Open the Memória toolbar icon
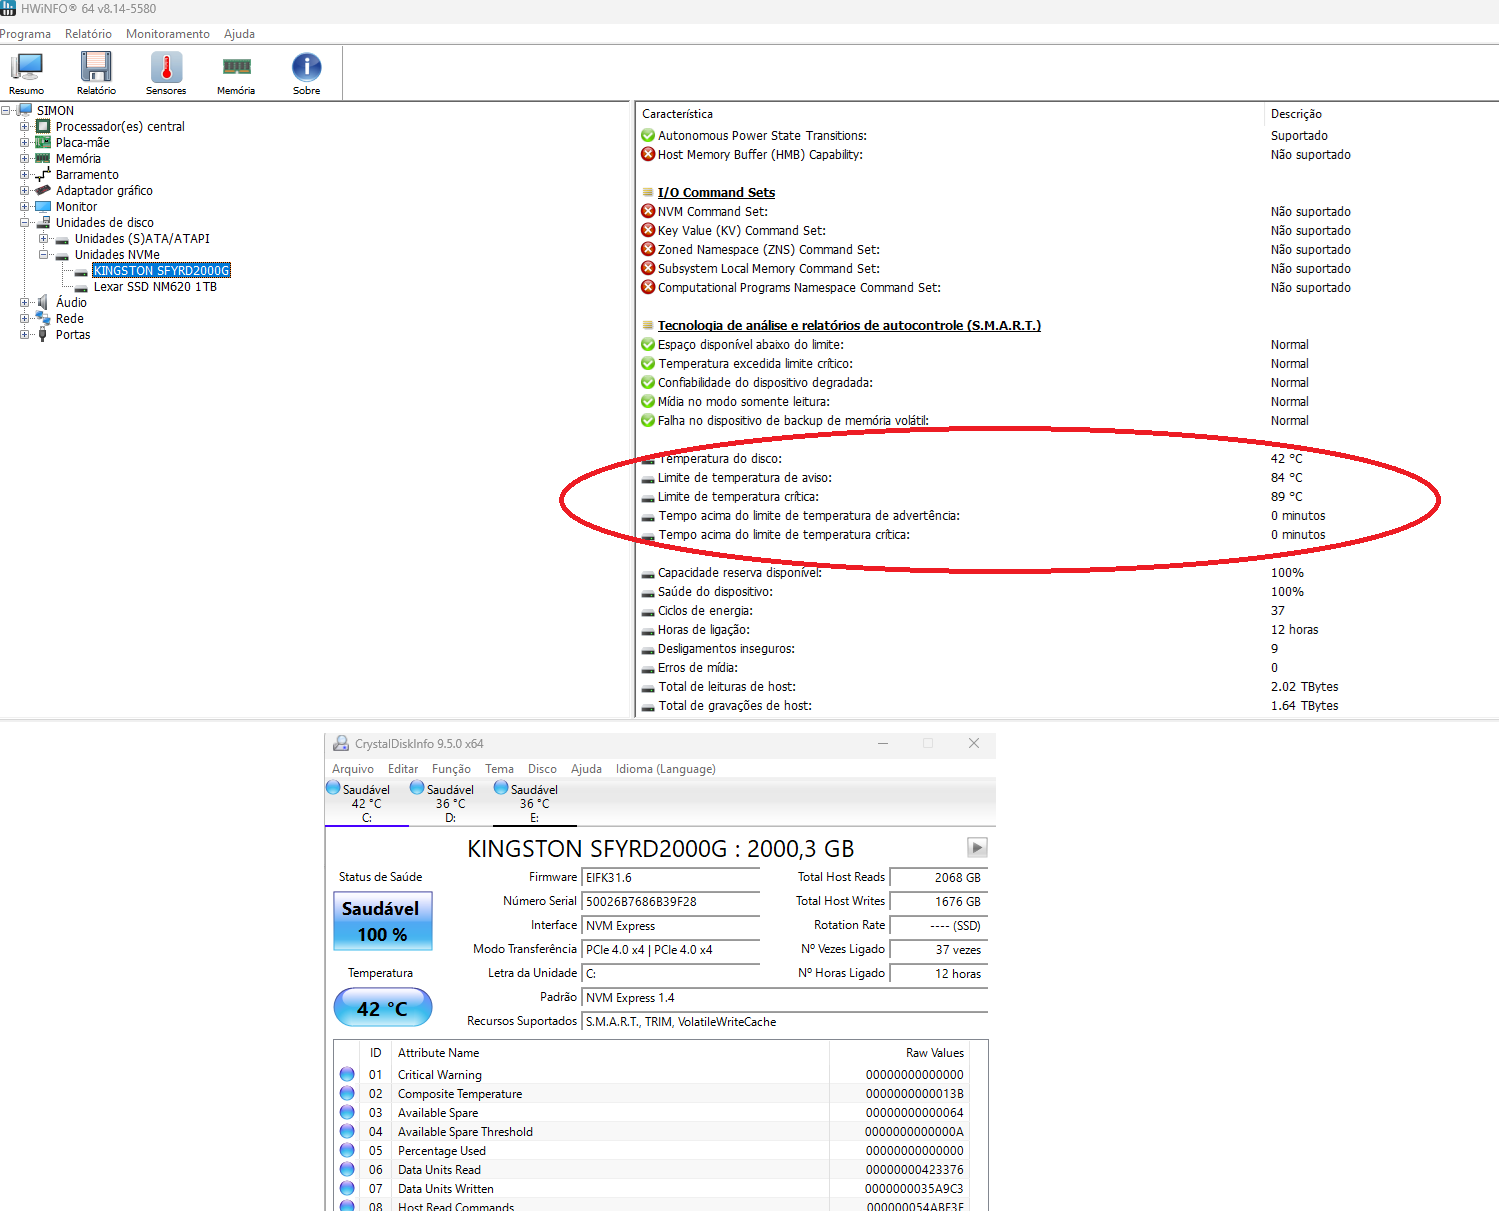 (236, 73)
